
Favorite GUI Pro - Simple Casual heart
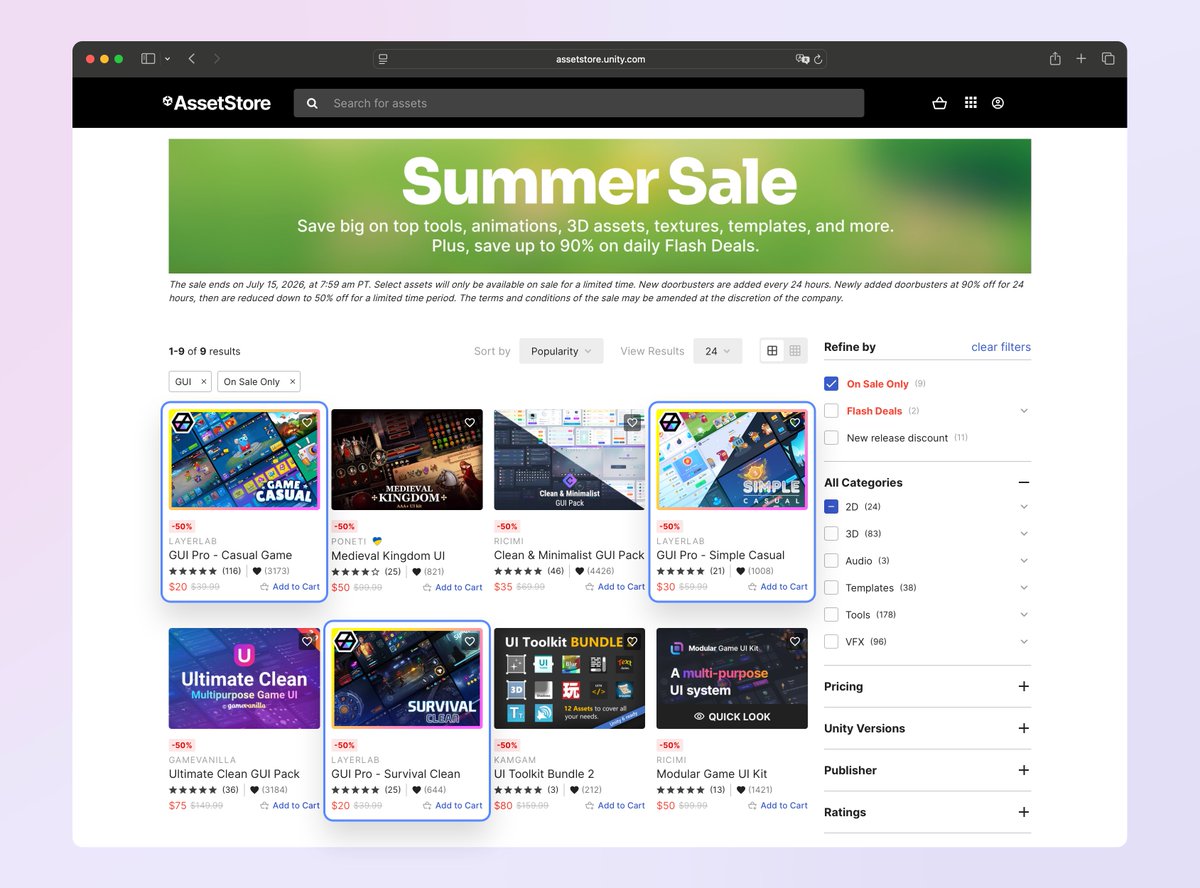click(795, 423)
